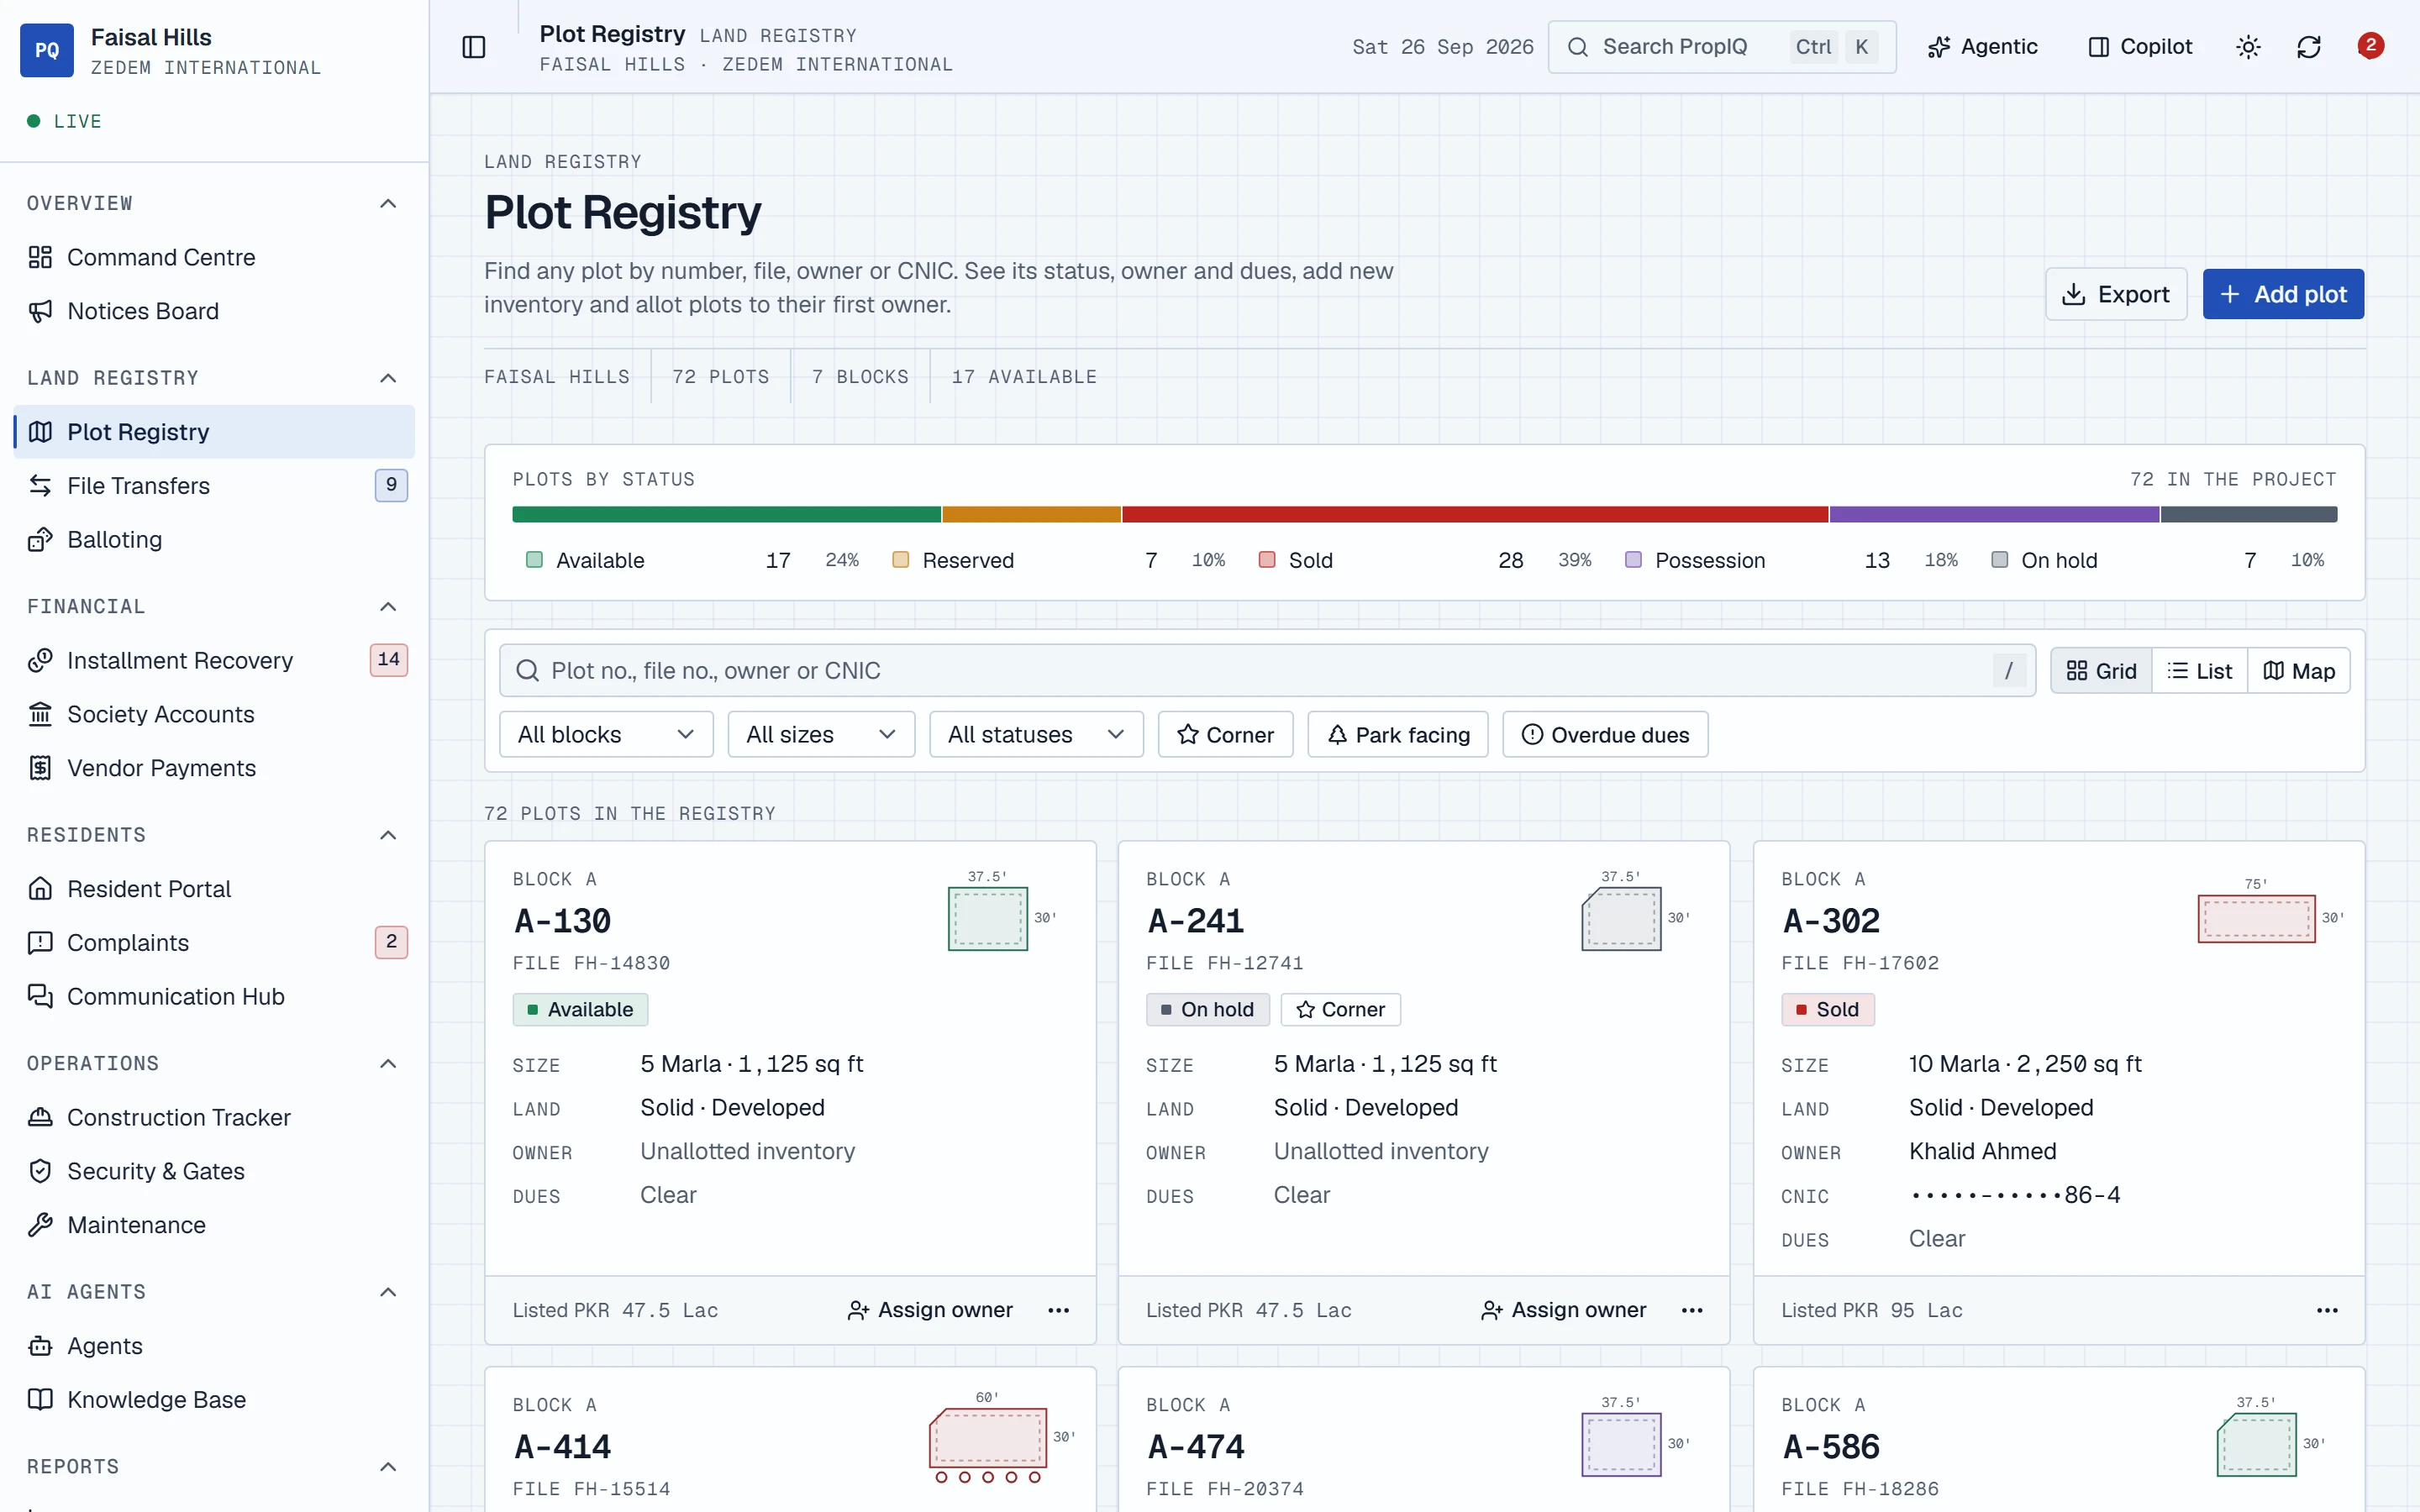This screenshot has height=1512, width=2420.
Task: Click the refresh sync icon
Action: point(2309,47)
